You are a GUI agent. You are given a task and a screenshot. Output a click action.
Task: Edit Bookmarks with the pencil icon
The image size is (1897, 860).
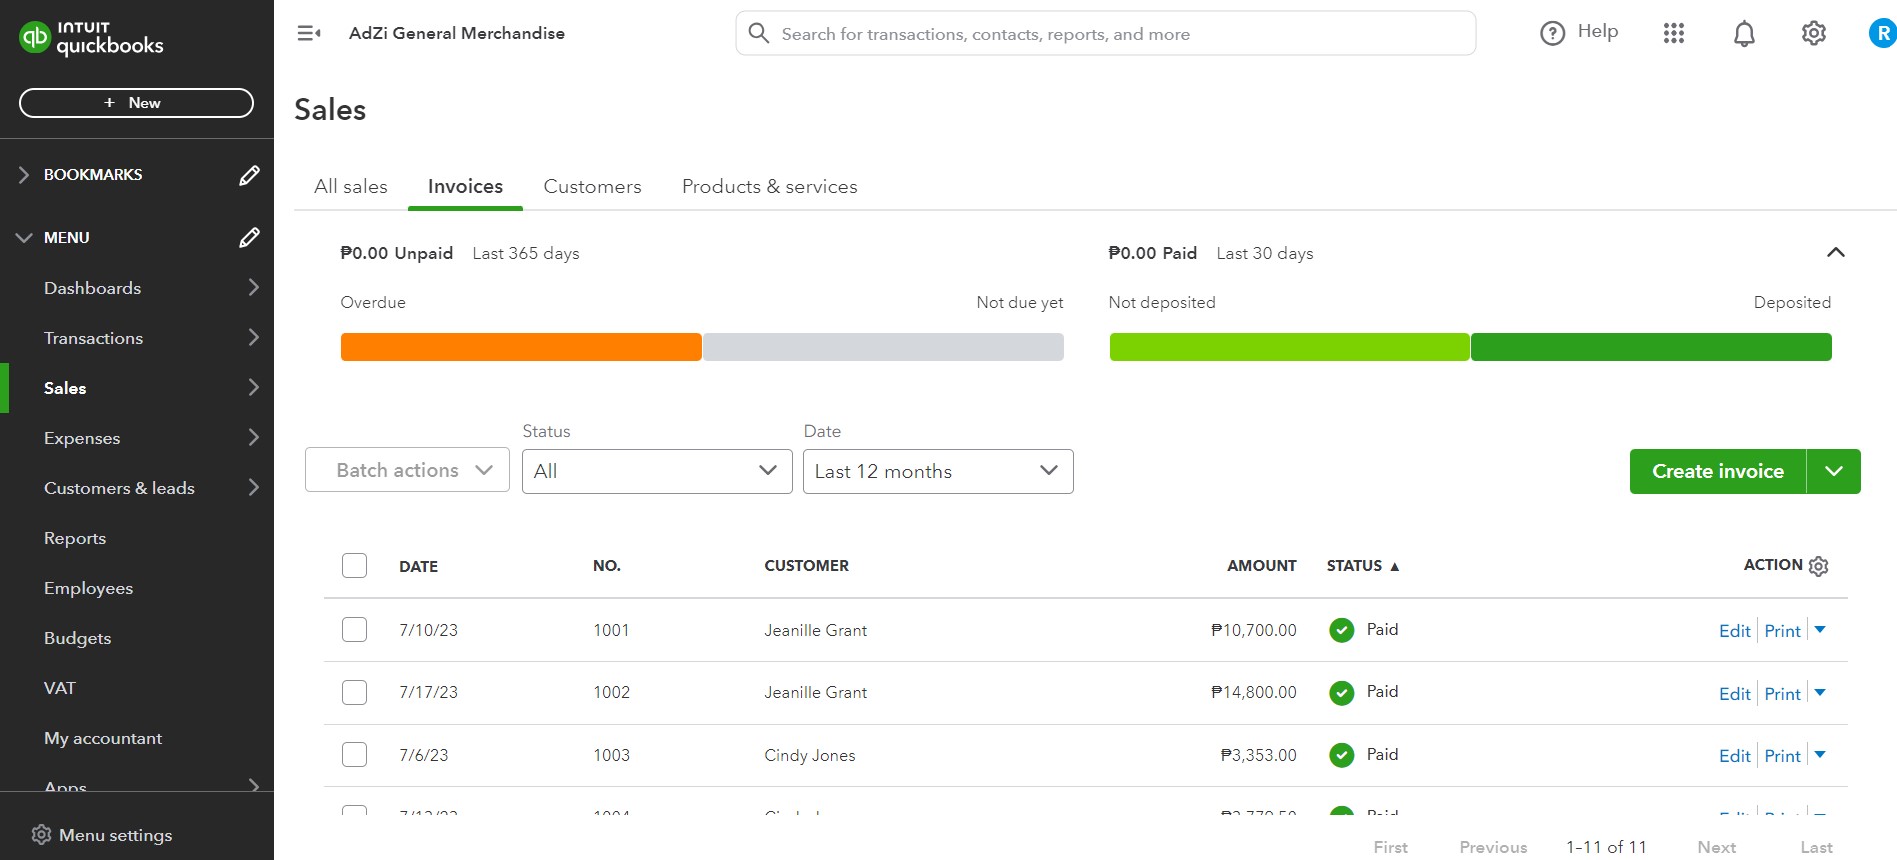[249, 175]
